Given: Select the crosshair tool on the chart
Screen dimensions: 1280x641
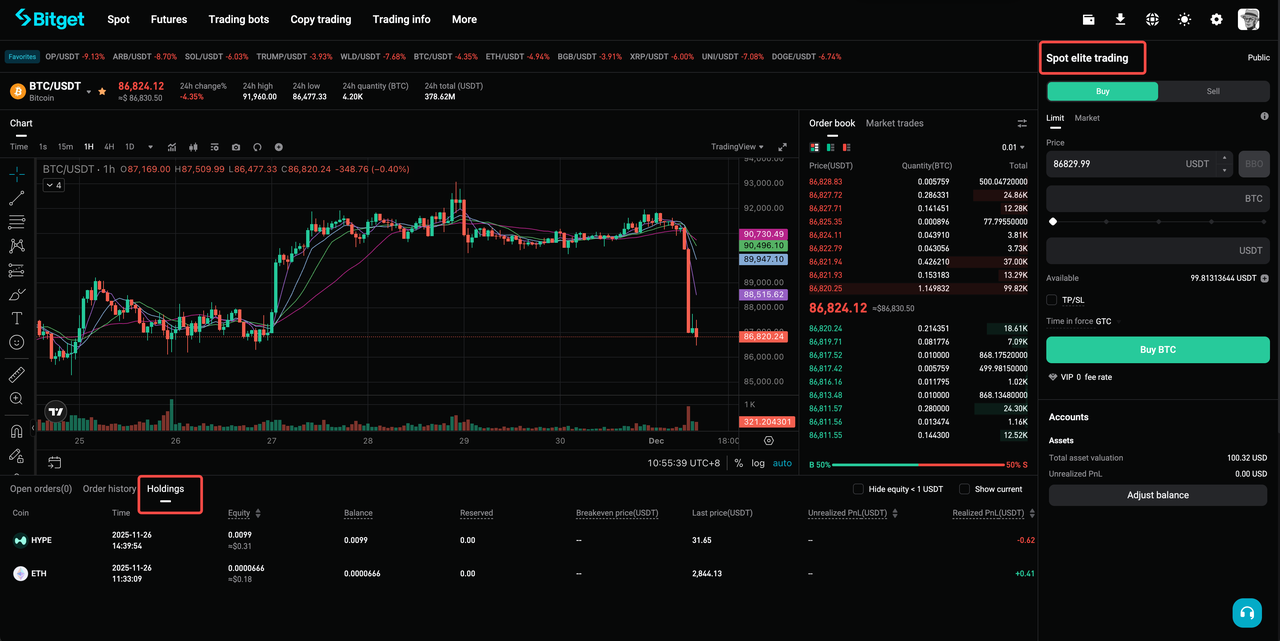Looking at the screenshot, I should (15, 173).
